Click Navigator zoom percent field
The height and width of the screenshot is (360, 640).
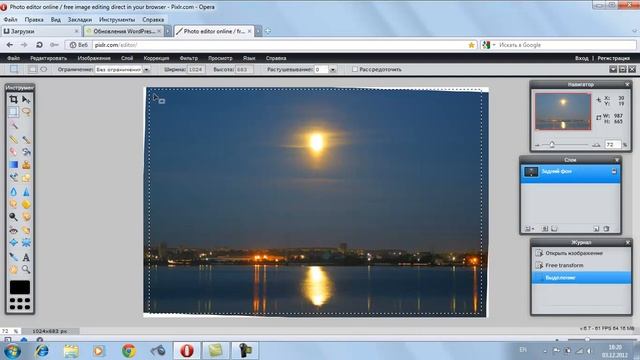[x=613, y=145]
